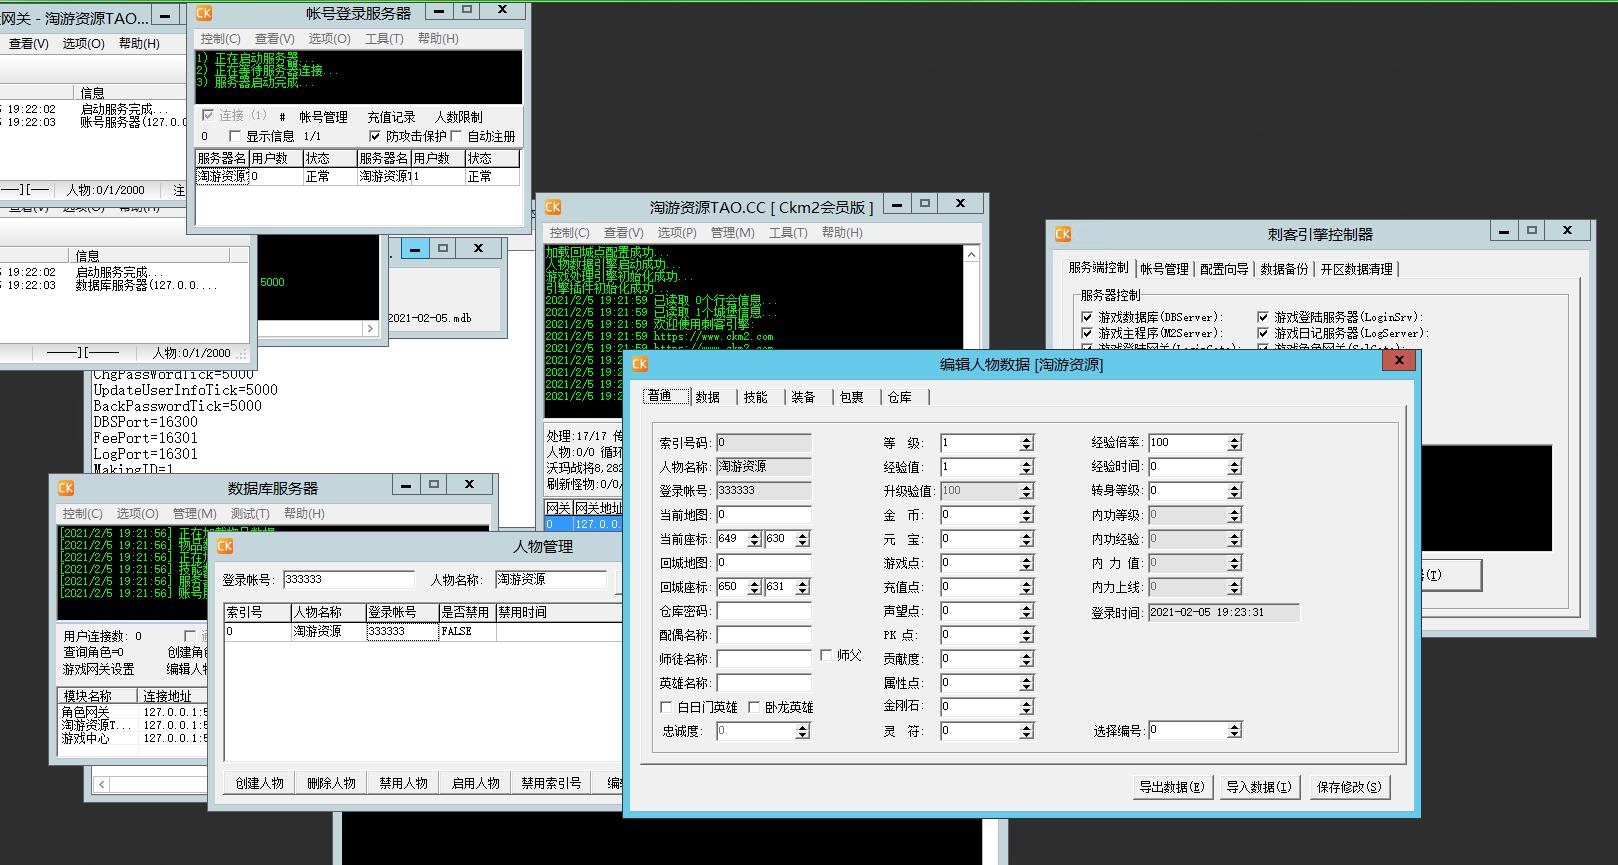Viewport: 1618px width, 865px height.
Task: Decrease the 经验倍率 spinner value
Action: point(1234,447)
